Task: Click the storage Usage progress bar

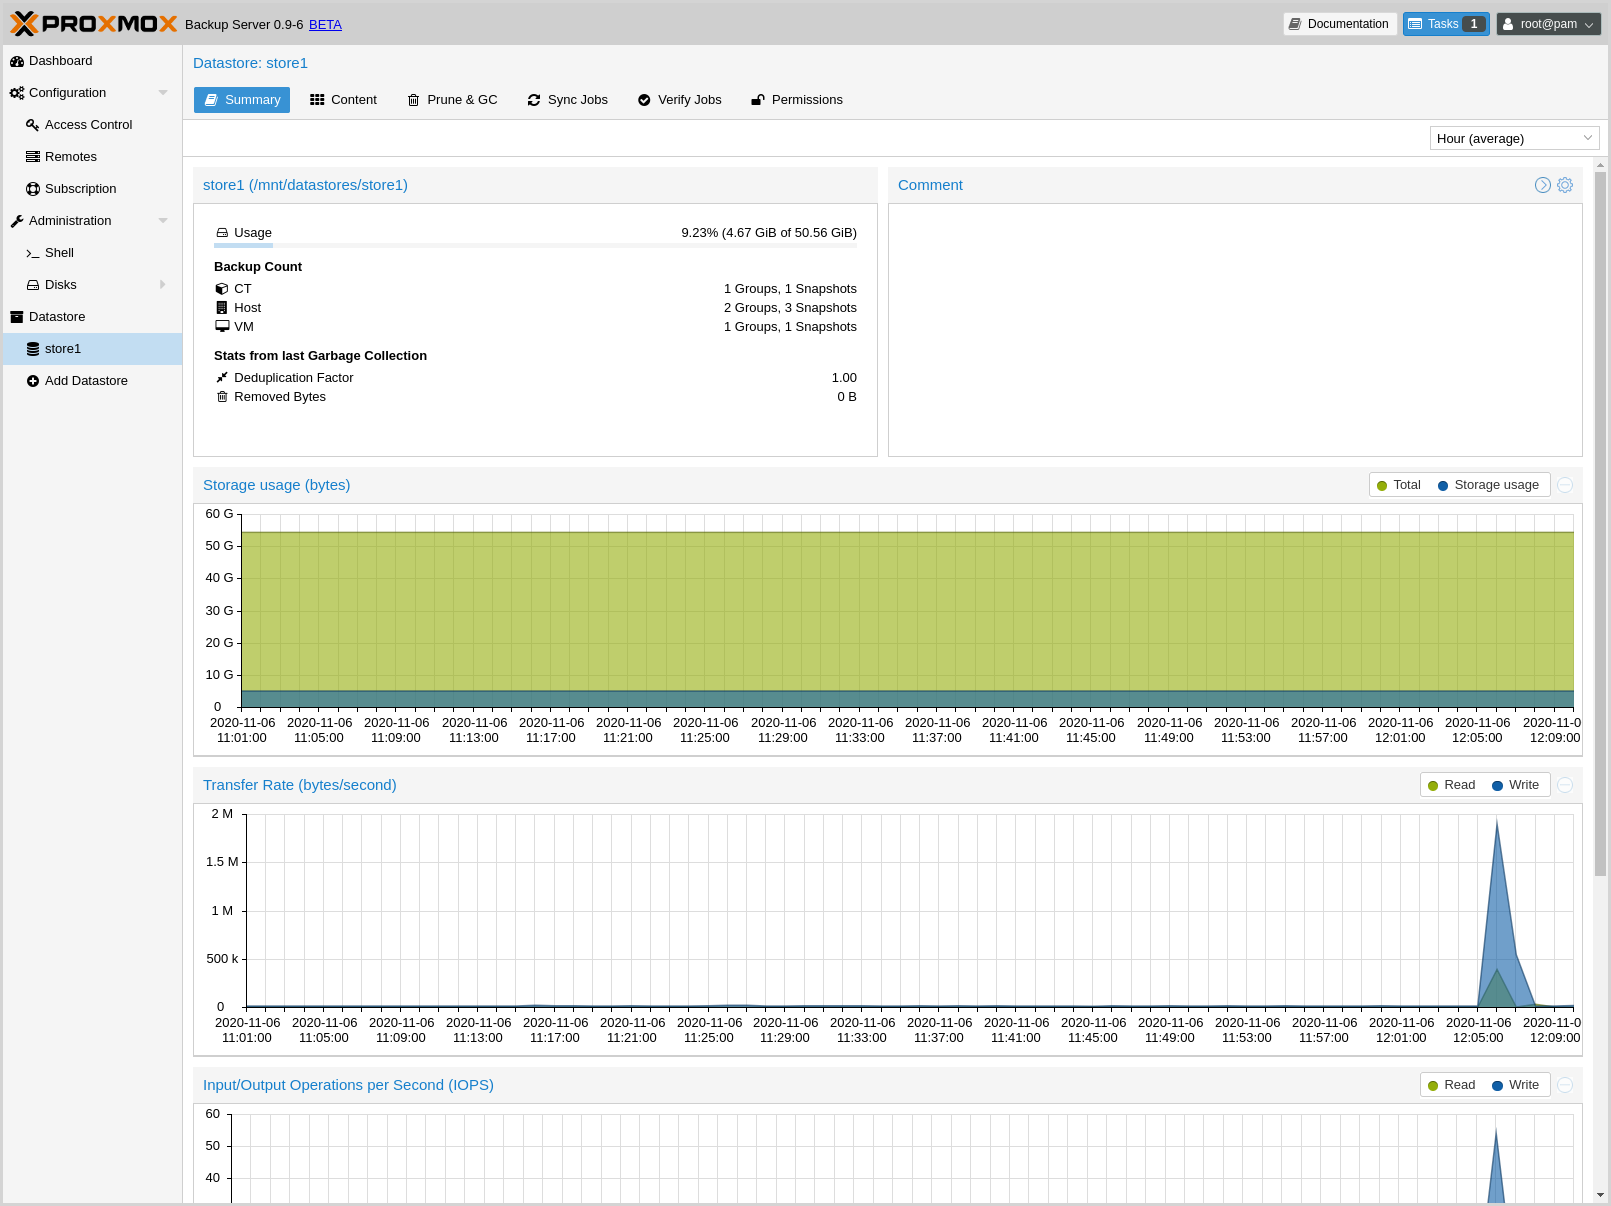Action: tap(535, 245)
